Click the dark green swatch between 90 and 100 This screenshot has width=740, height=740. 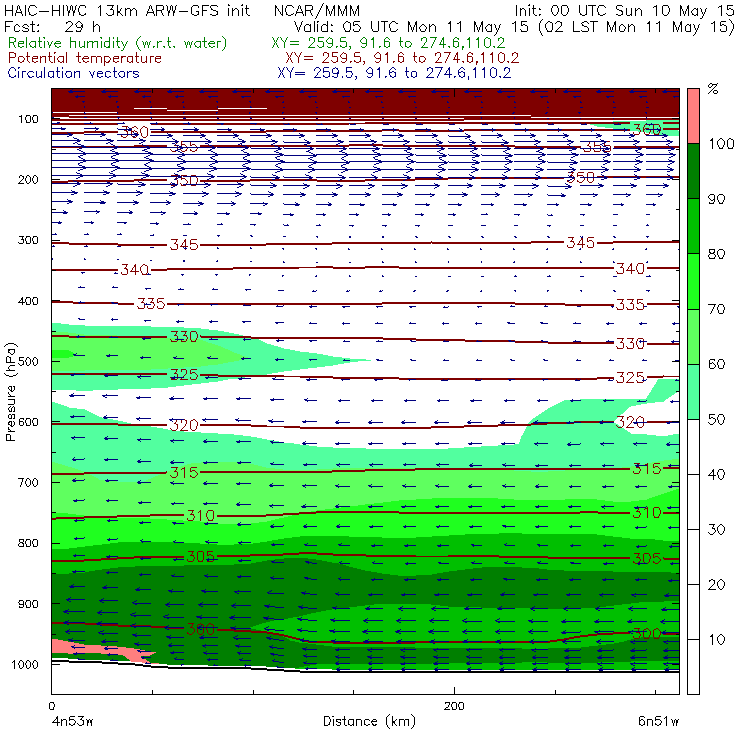[693, 171]
